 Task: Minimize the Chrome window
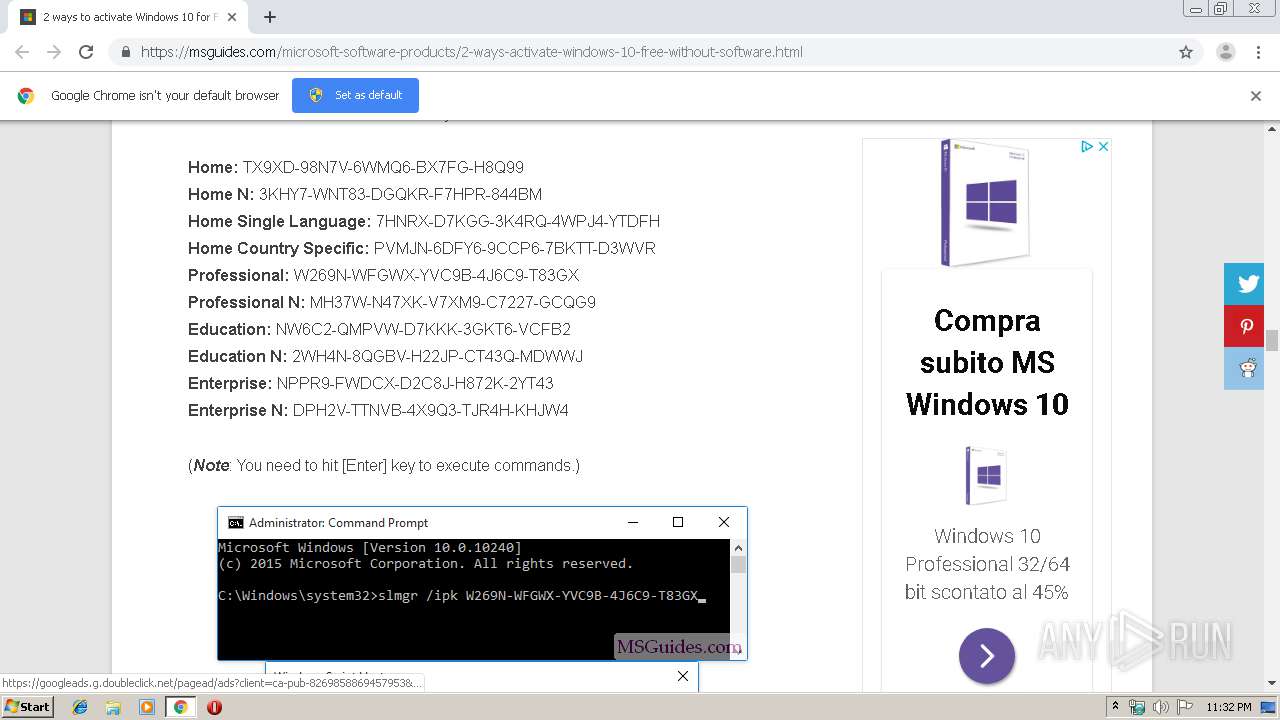pyautogui.click(x=1196, y=9)
